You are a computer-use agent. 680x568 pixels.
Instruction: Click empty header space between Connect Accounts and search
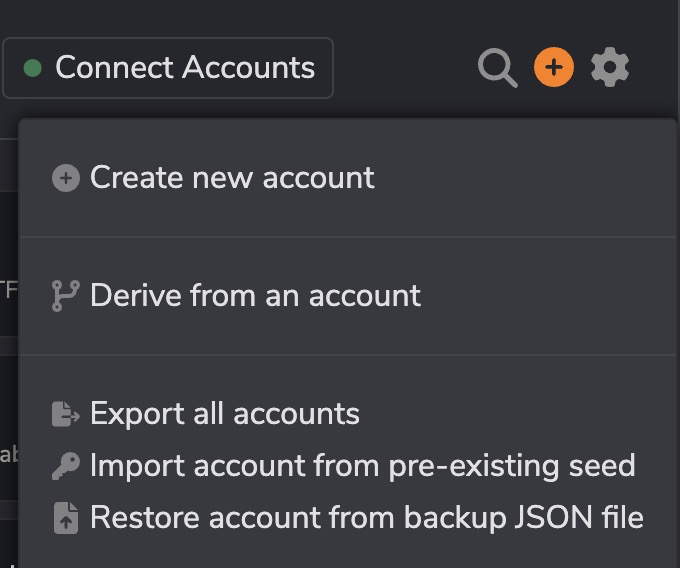(405, 68)
